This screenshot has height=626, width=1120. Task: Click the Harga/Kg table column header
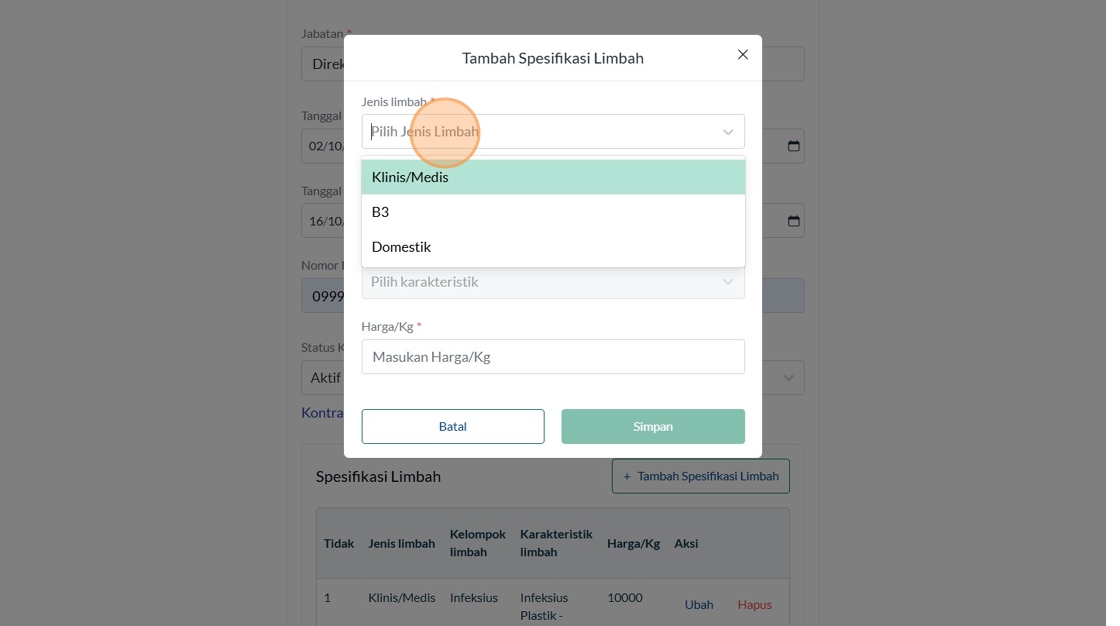tap(633, 543)
